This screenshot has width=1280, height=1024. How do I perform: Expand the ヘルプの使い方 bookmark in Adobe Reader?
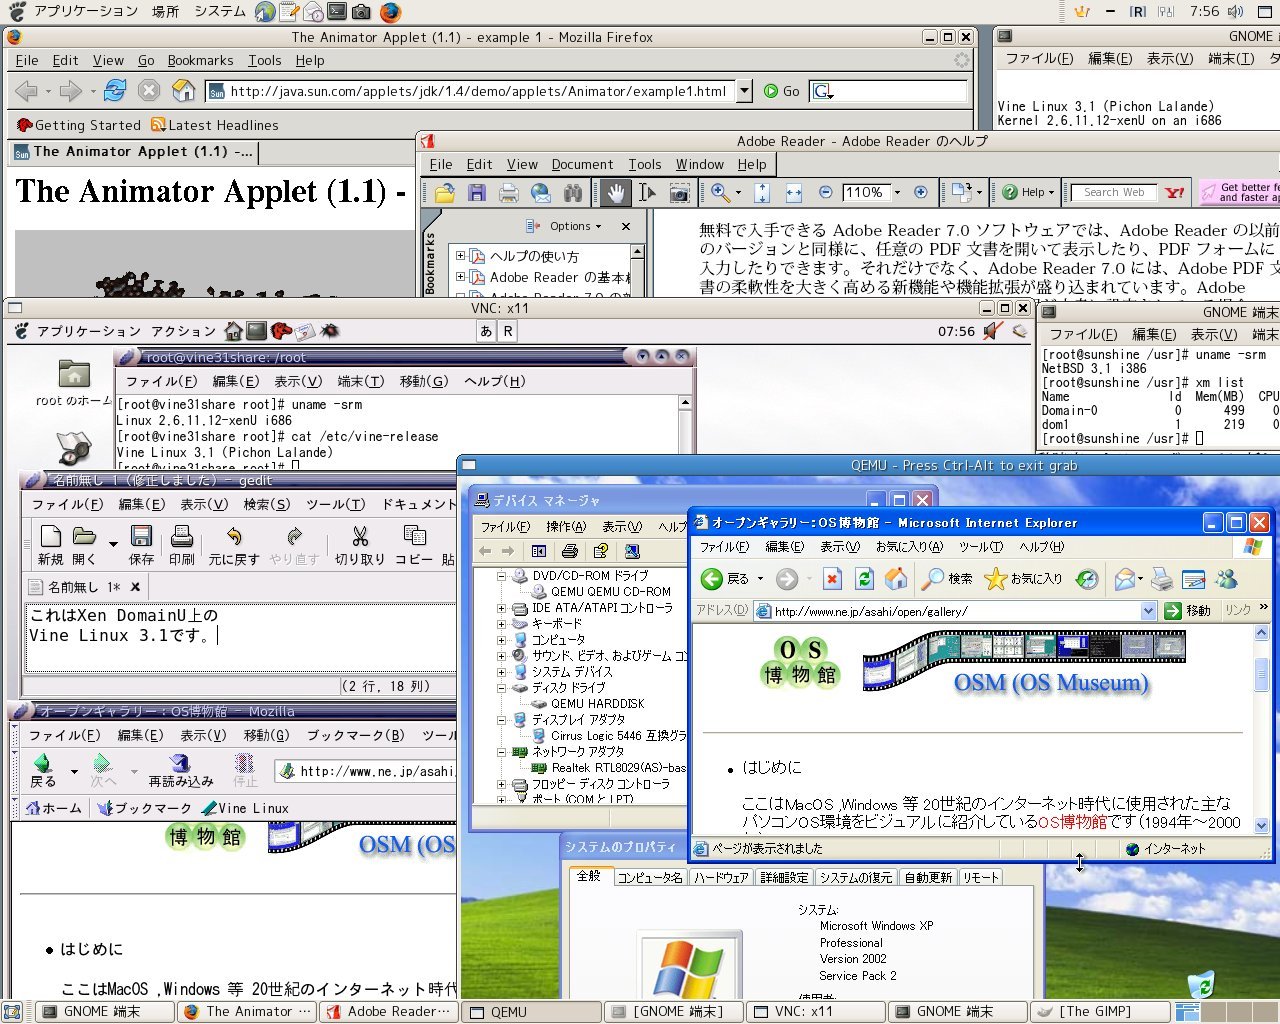[460, 256]
